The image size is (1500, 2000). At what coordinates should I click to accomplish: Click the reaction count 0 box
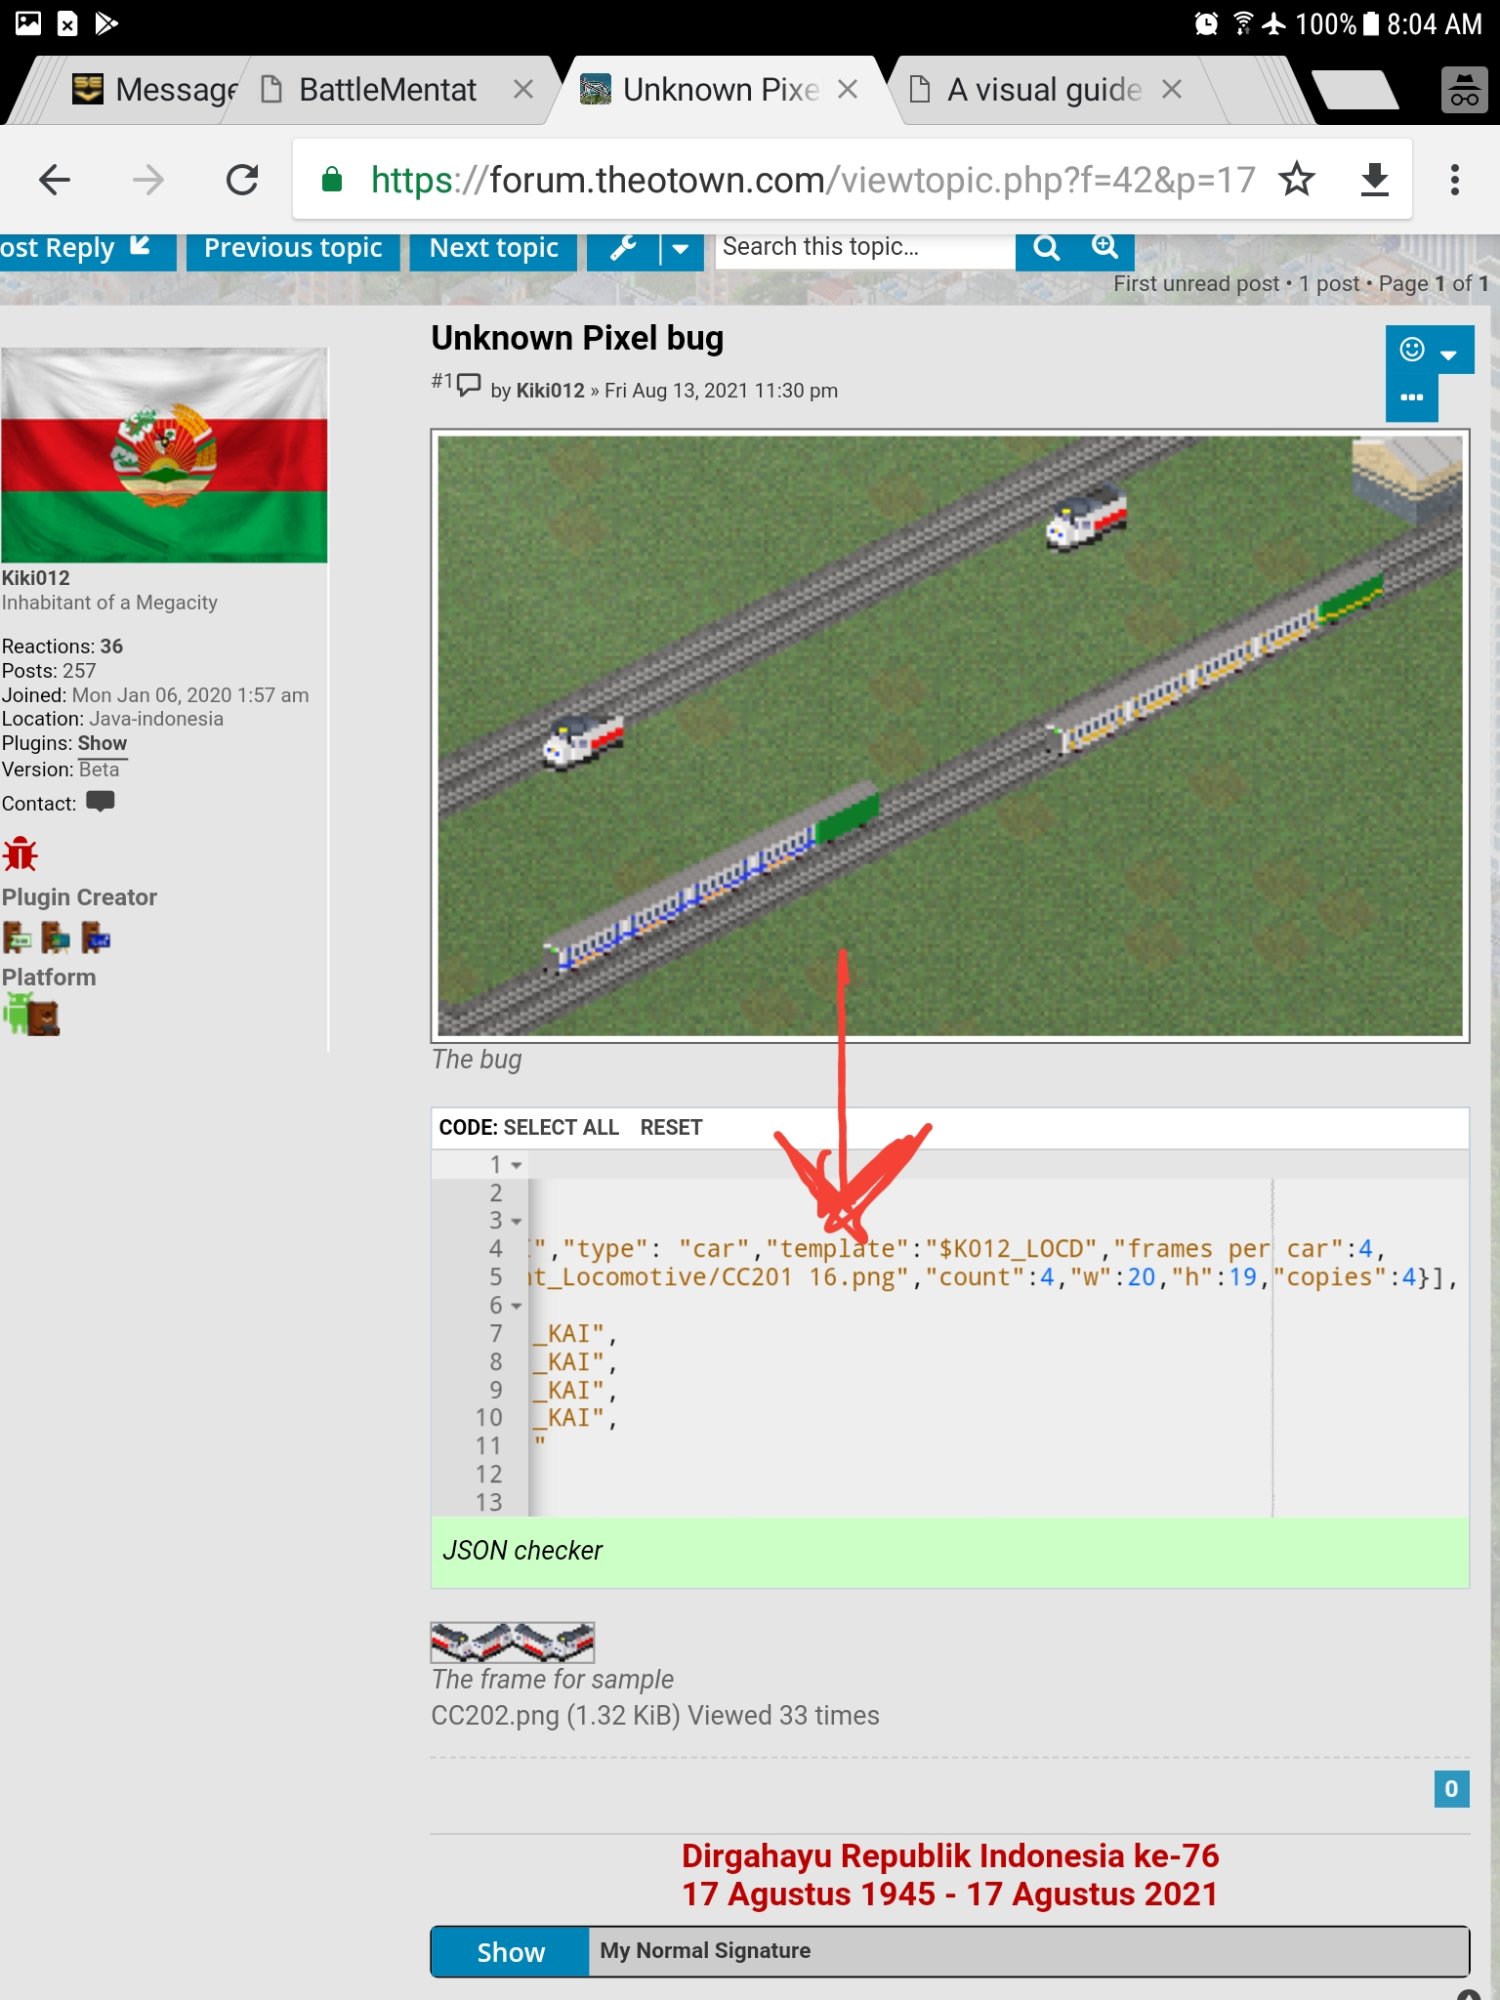1451,1788
